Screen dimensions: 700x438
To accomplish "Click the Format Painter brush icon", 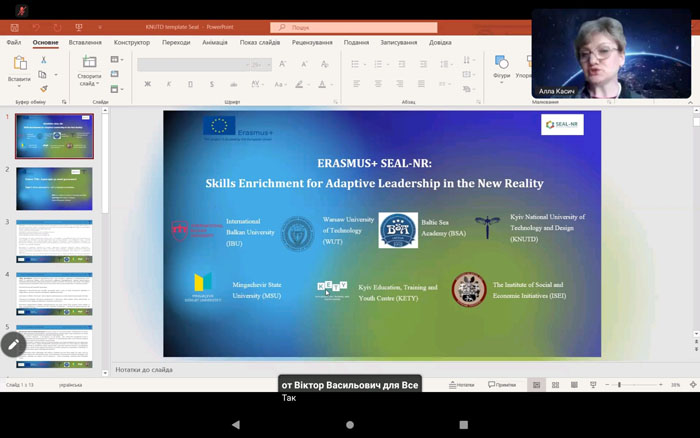I will [x=44, y=88].
